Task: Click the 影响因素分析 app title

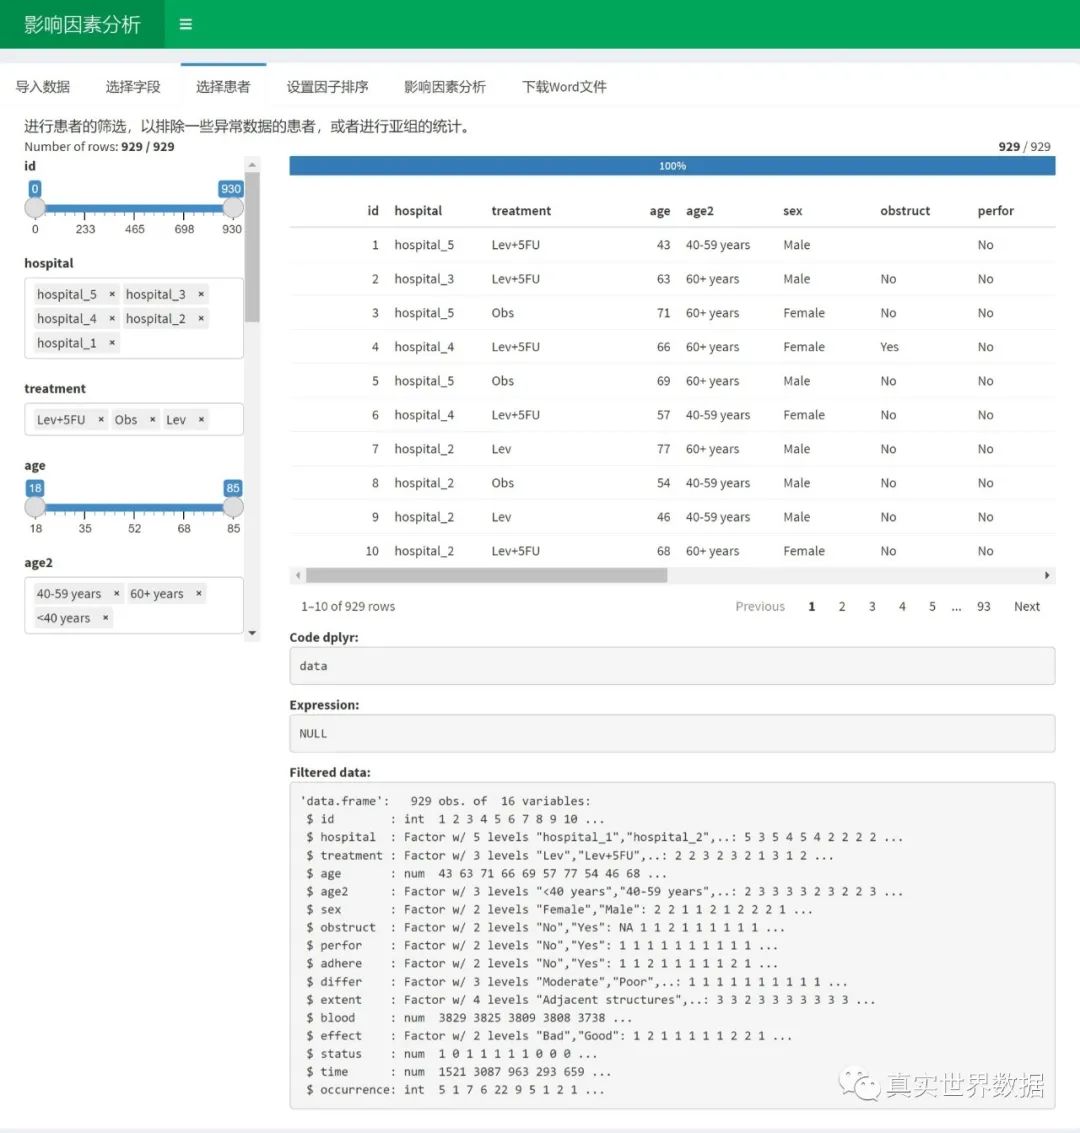Action: click(x=82, y=25)
